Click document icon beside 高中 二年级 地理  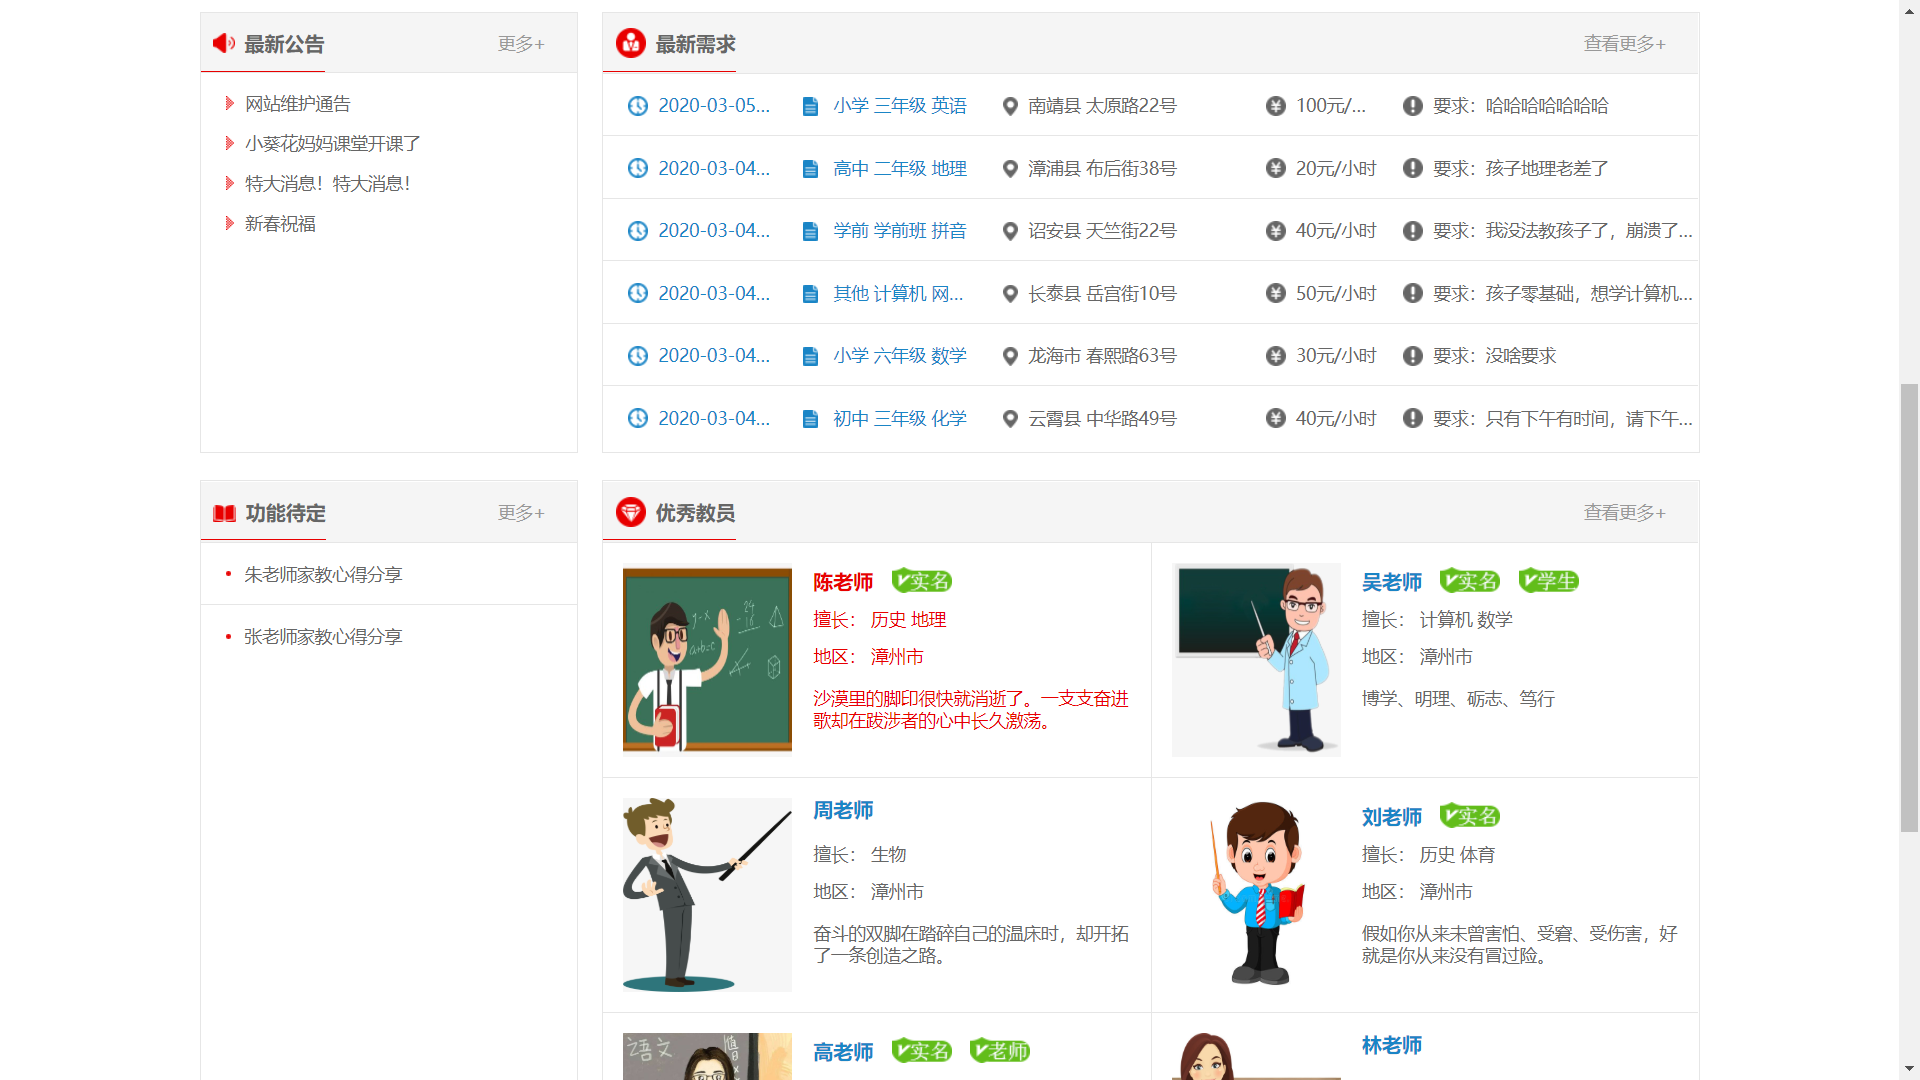point(810,169)
